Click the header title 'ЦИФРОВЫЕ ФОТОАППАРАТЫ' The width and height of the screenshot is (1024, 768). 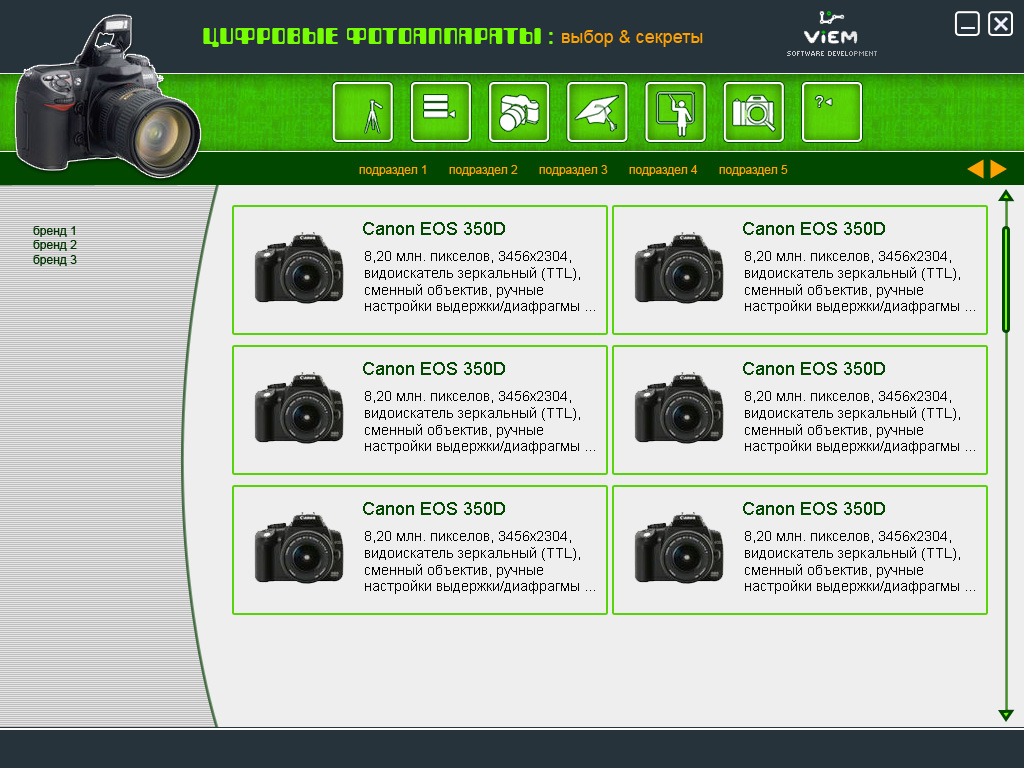(x=372, y=37)
